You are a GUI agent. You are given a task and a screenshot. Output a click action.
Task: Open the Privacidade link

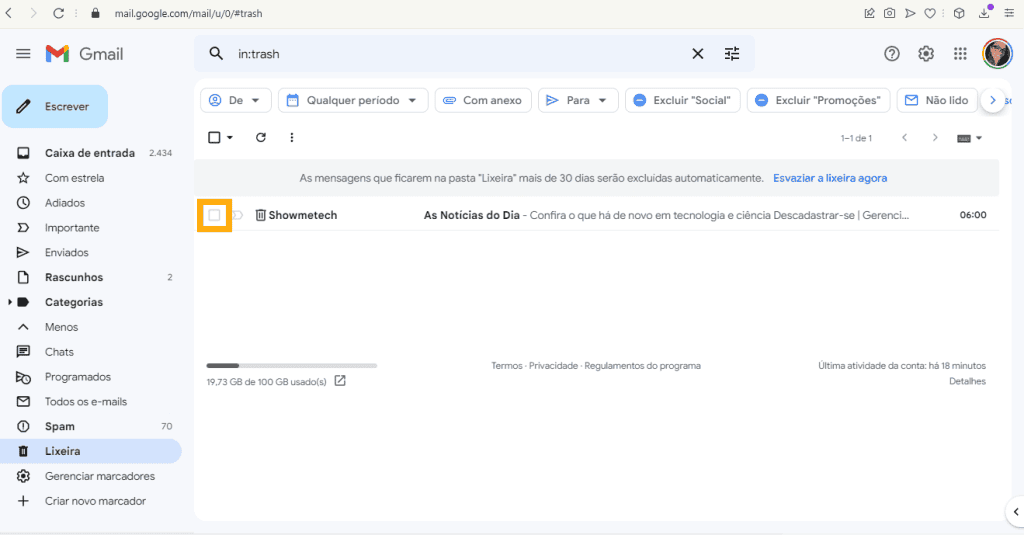click(x=553, y=366)
